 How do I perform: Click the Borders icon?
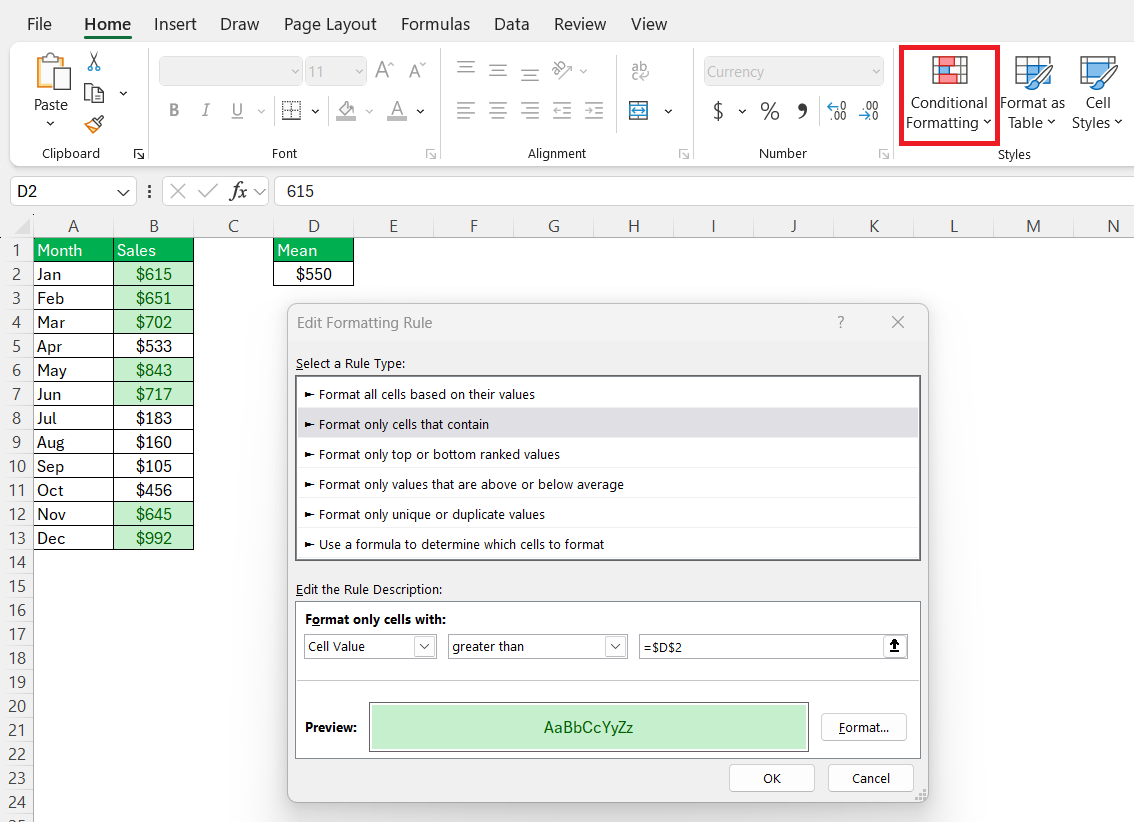coord(291,111)
